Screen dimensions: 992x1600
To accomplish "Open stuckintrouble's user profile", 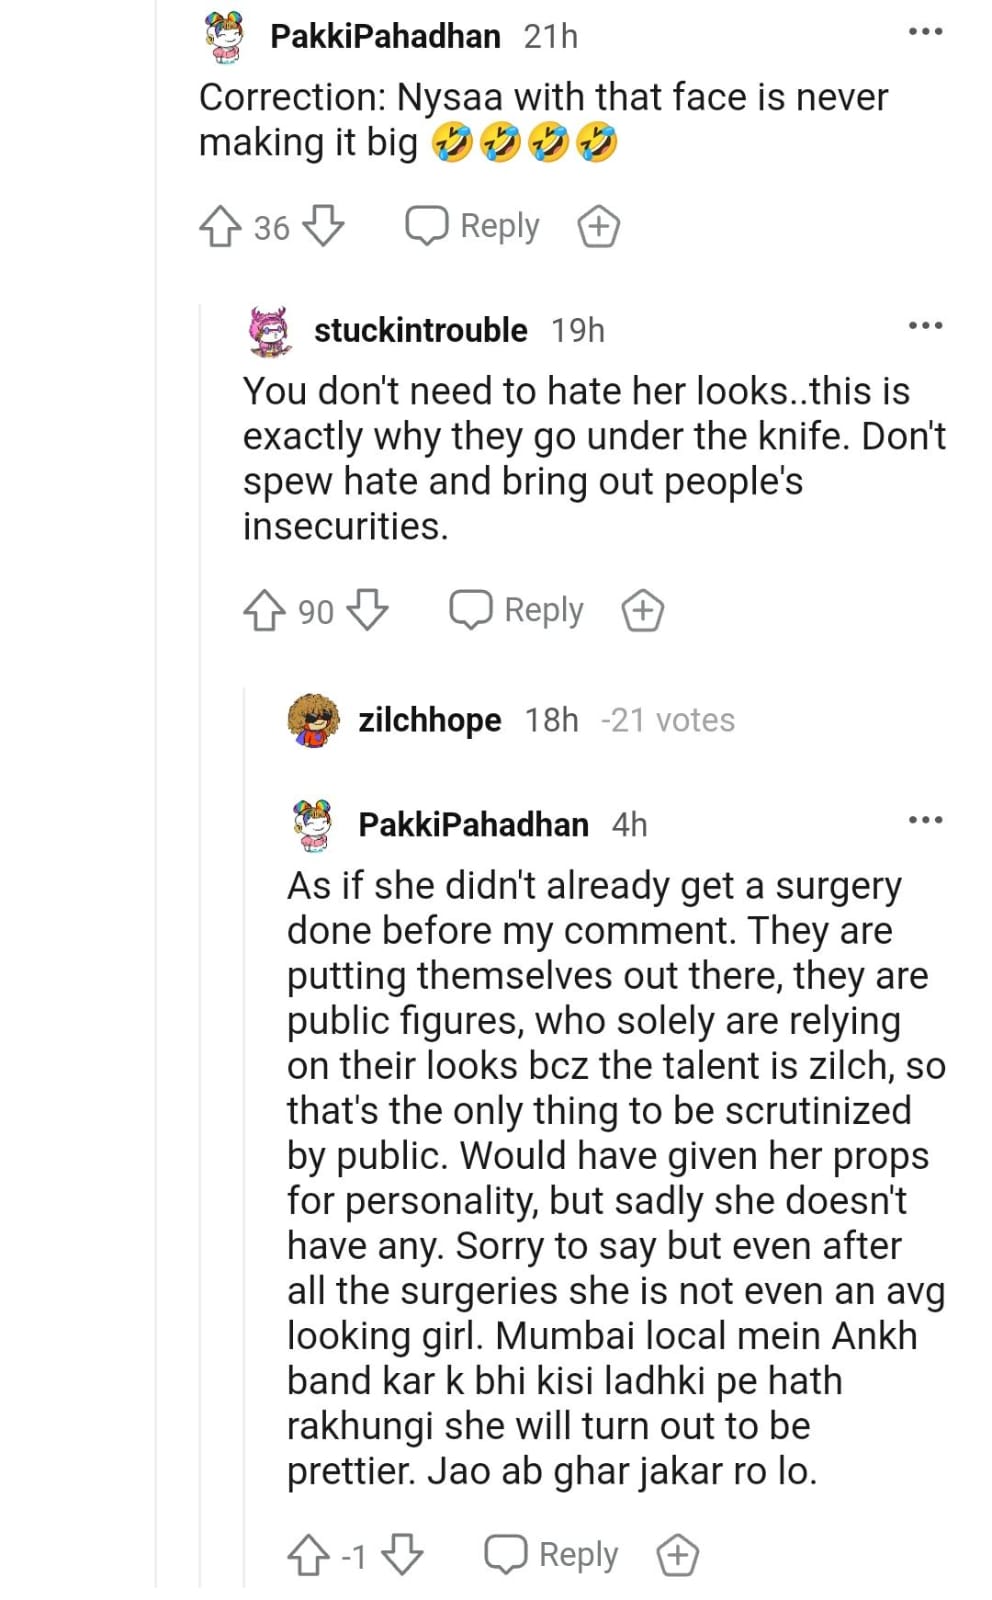I will (420, 330).
